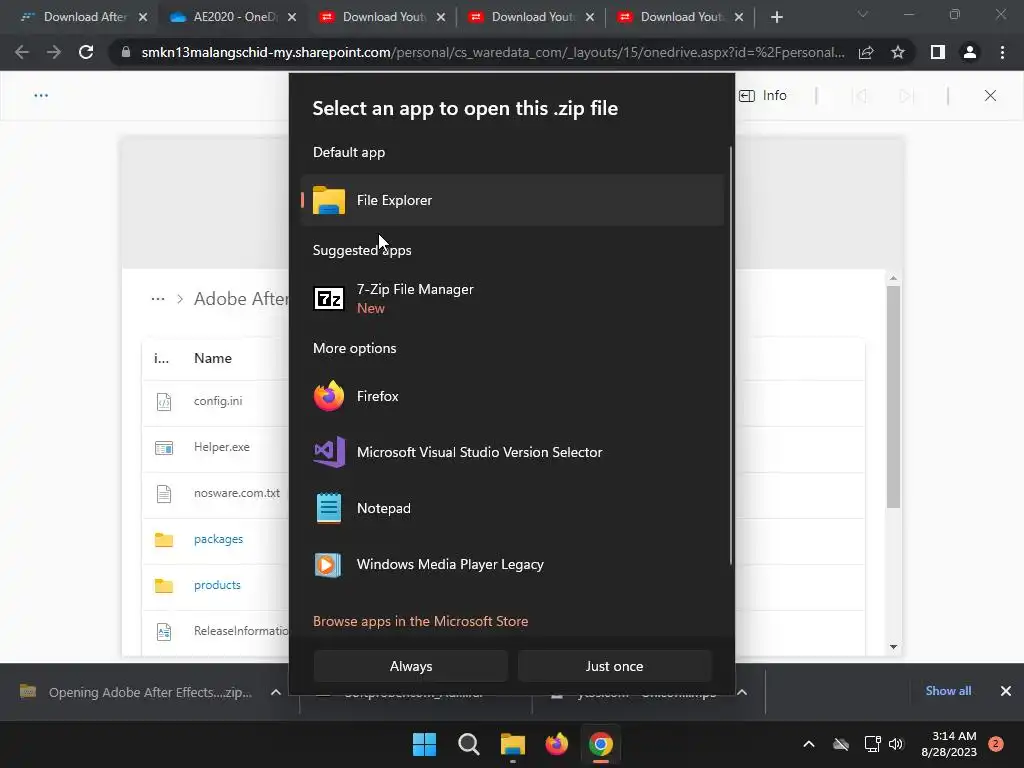Toggle Chrome side panel
Viewport: 1024px width, 768px height.
(x=938, y=52)
